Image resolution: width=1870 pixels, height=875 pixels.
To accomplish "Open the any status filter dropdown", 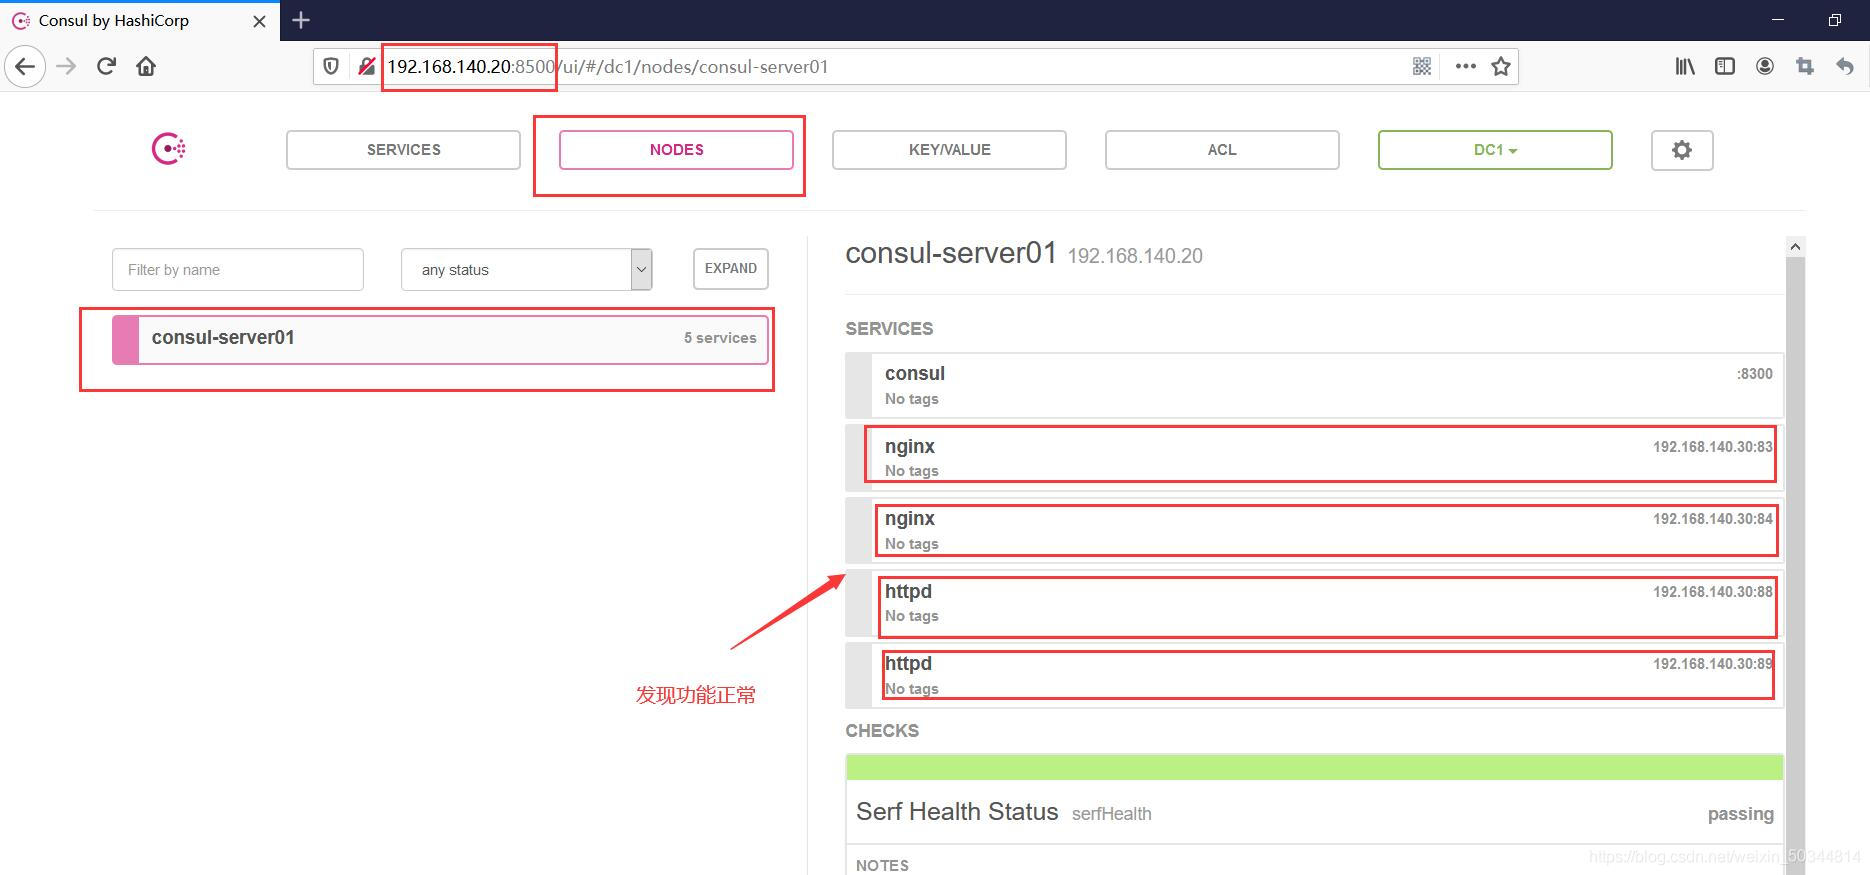I will 527,270.
